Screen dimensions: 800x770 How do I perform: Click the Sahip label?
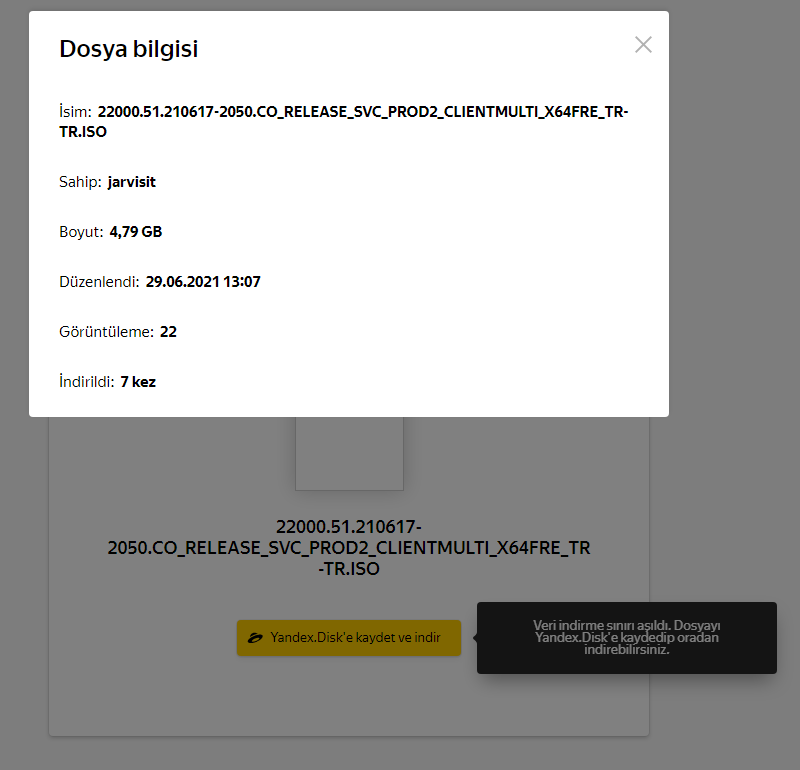[x=80, y=182]
